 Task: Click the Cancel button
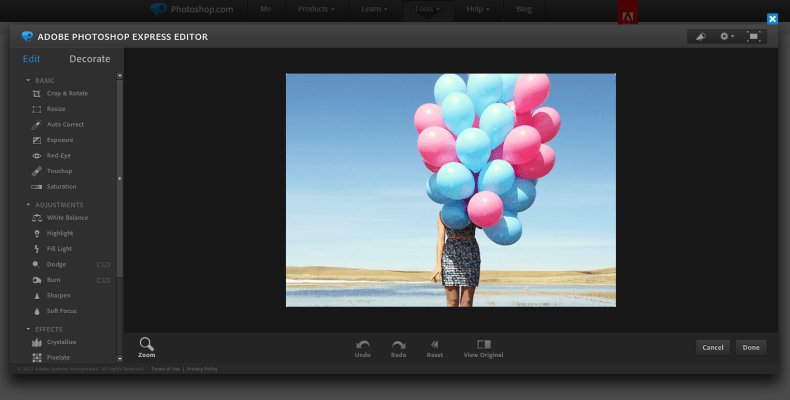(713, 348)
